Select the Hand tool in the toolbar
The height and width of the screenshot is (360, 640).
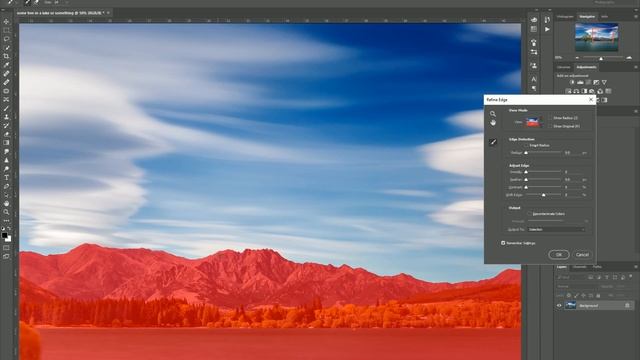6,203
